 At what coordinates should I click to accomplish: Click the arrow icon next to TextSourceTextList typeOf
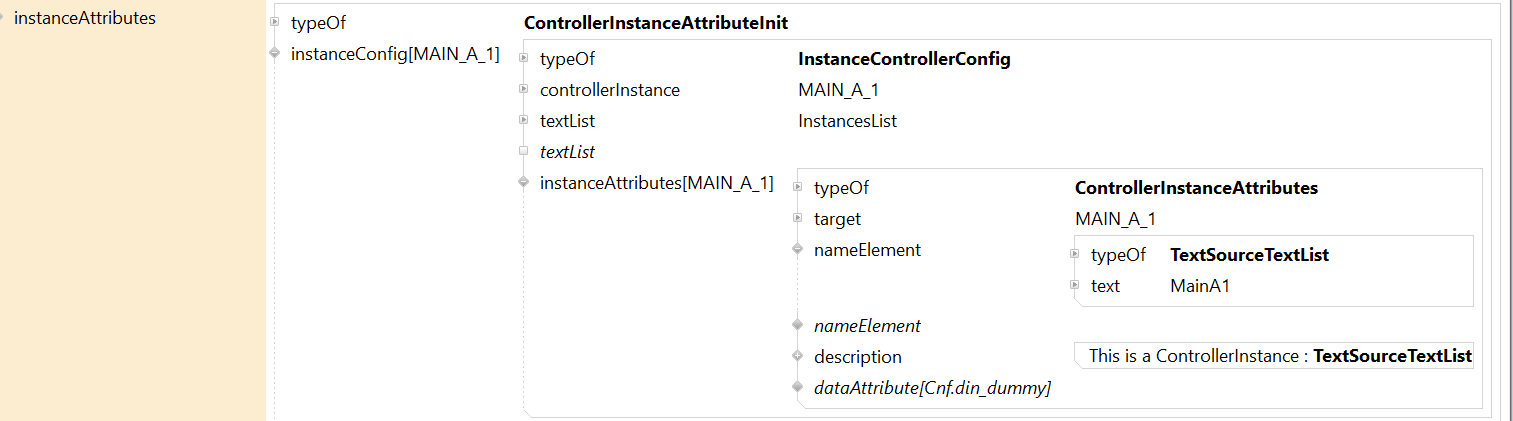(x=1075, y=254)
